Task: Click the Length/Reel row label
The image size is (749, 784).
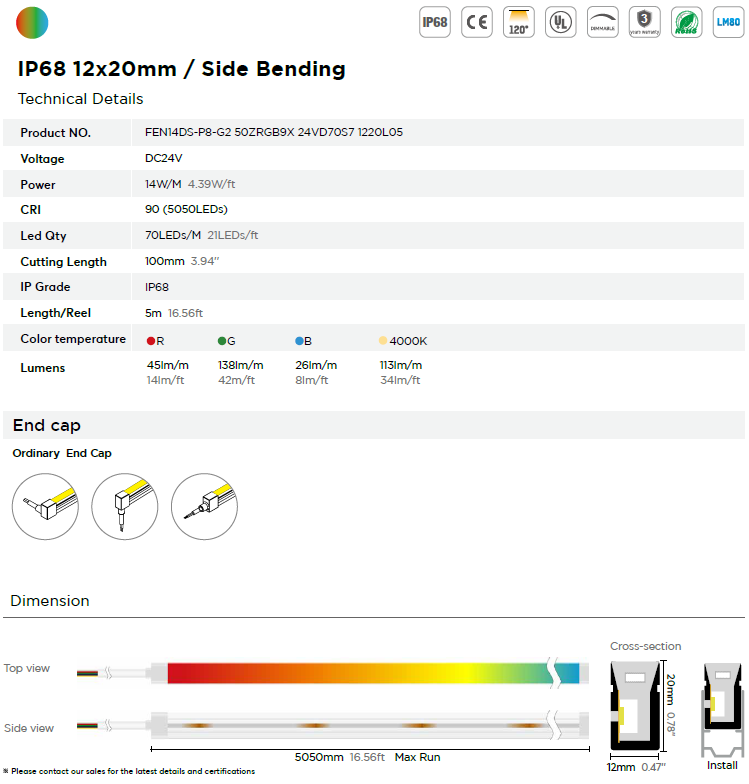Action: coord(56,313)
